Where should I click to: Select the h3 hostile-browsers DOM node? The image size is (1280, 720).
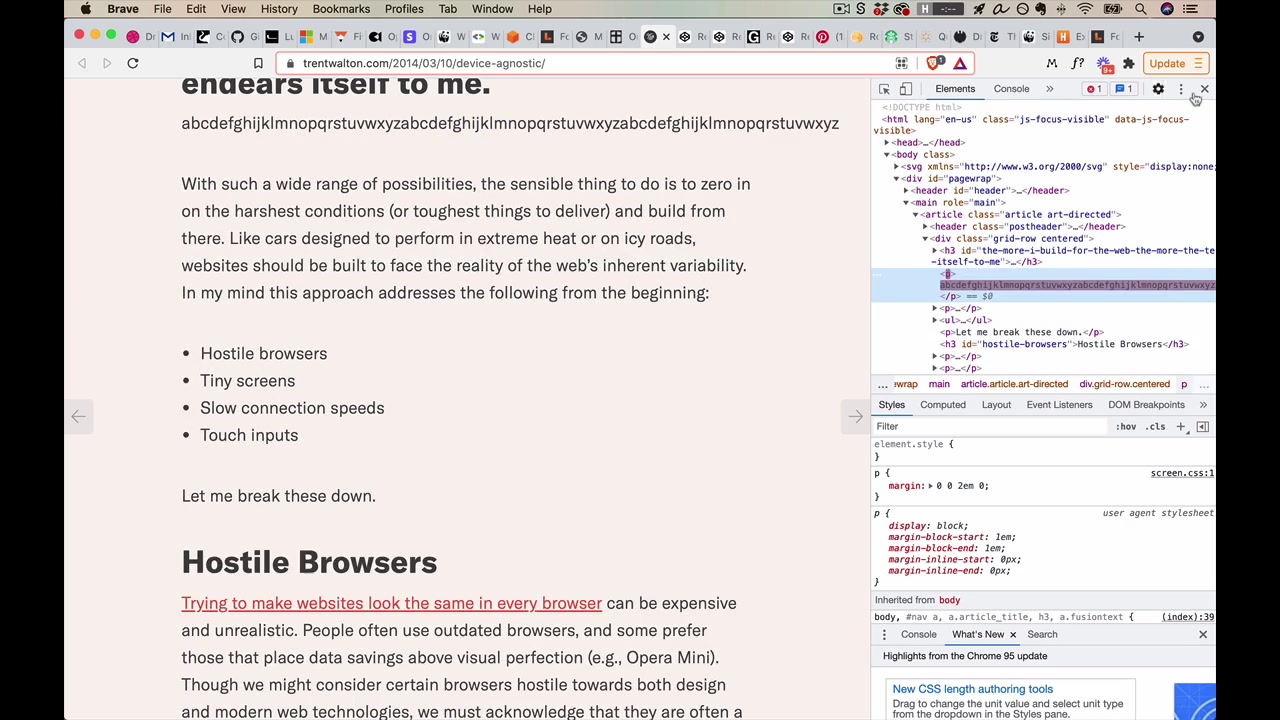tap(1064, 344)
